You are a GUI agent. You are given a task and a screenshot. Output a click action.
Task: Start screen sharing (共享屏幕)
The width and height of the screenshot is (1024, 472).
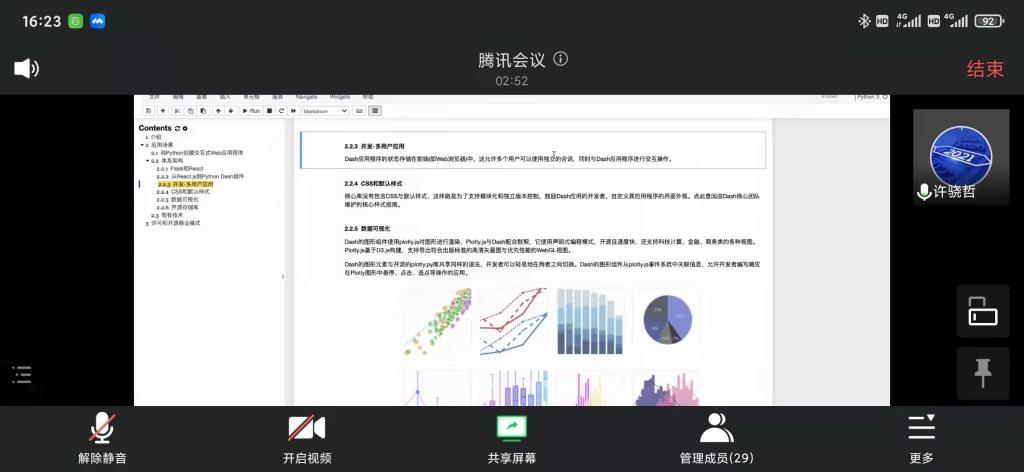pos(511,438)
